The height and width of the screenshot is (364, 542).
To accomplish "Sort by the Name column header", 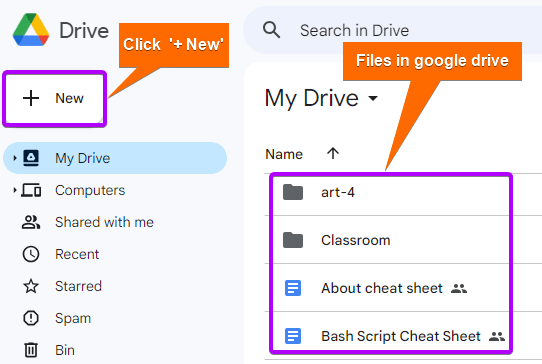I will [284, 154].
